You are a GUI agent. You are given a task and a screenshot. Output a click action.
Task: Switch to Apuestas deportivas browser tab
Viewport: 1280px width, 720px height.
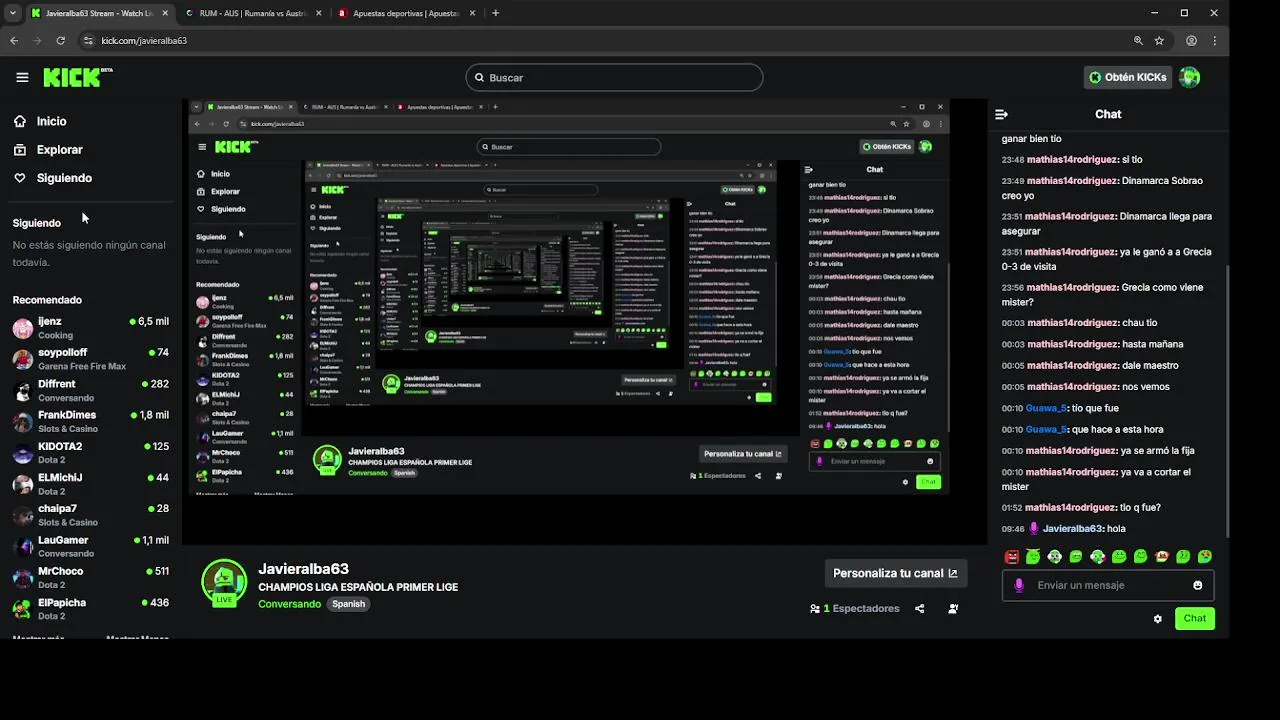pyautogui.click(x=405, y=13)
